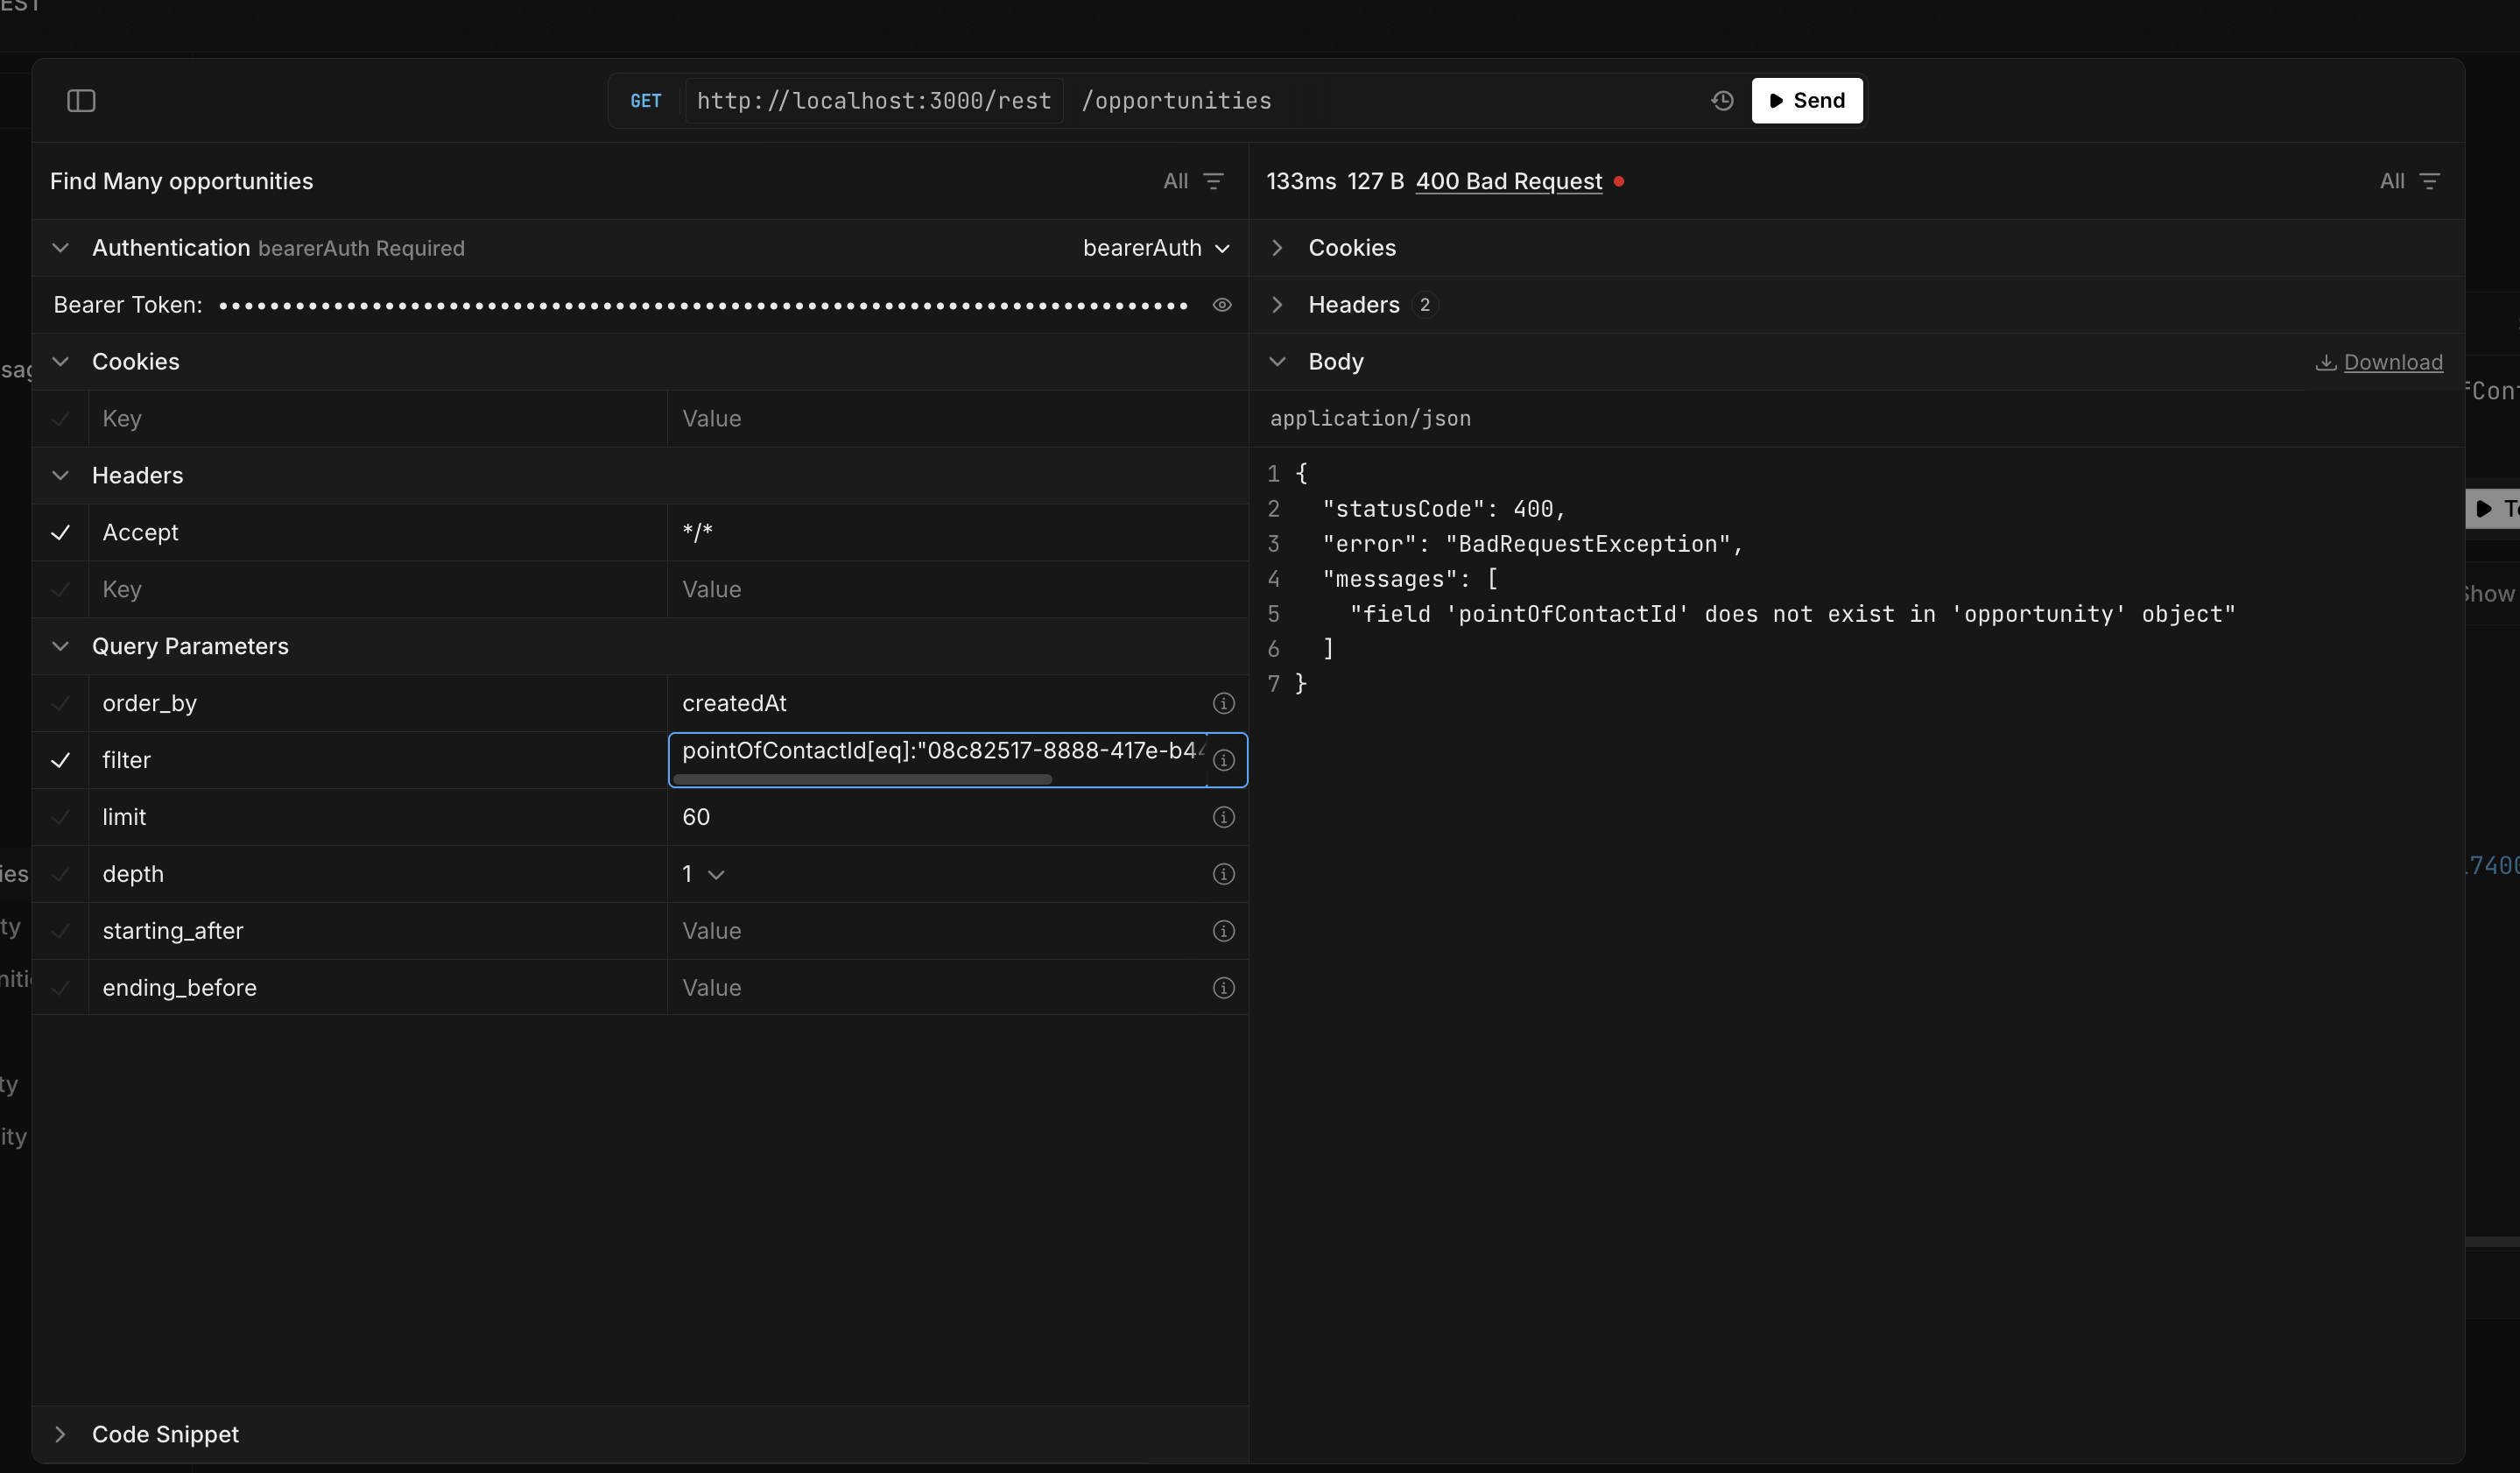Collapse the Query Parameters section

coord(60,647)
